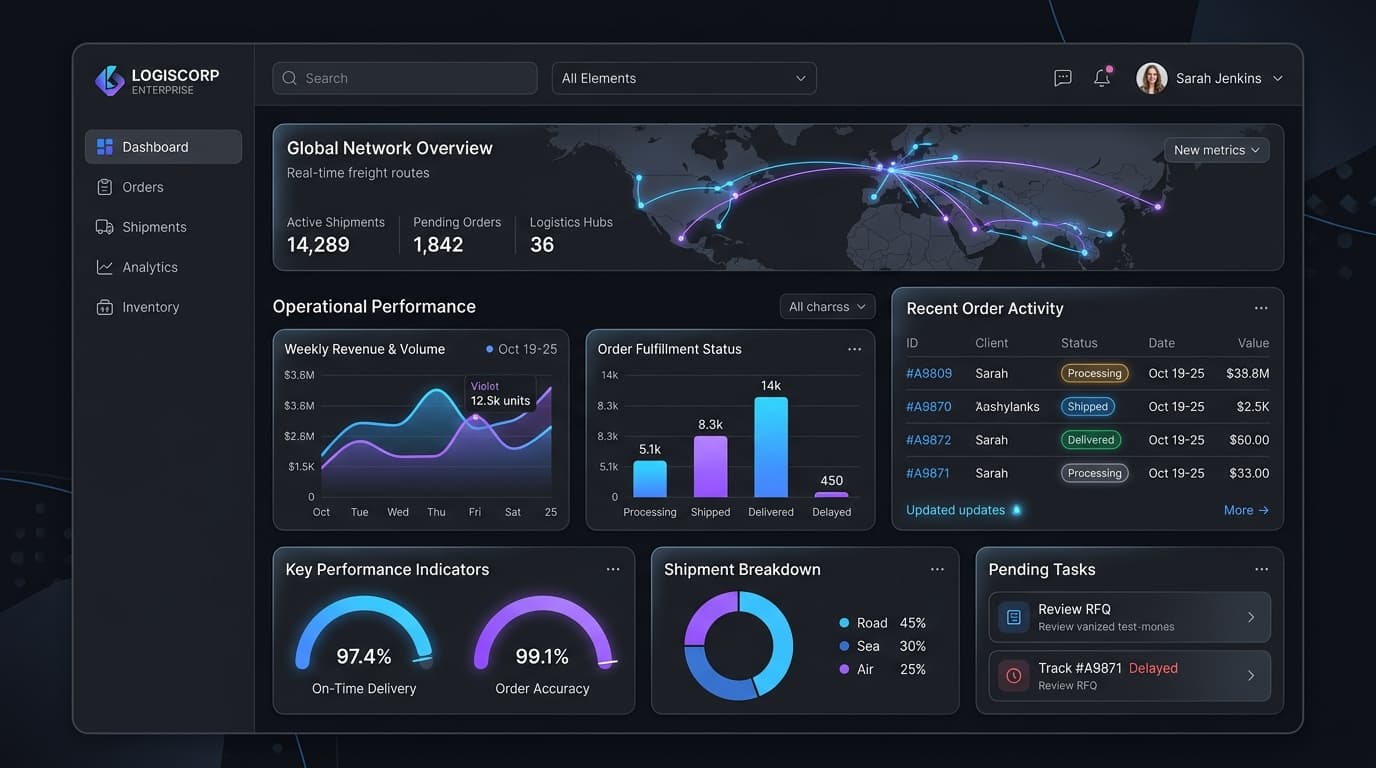1376x768 pixels.
Task: Click the On-Time Delivery 97.4% gauge
Action: coord(364,635)
